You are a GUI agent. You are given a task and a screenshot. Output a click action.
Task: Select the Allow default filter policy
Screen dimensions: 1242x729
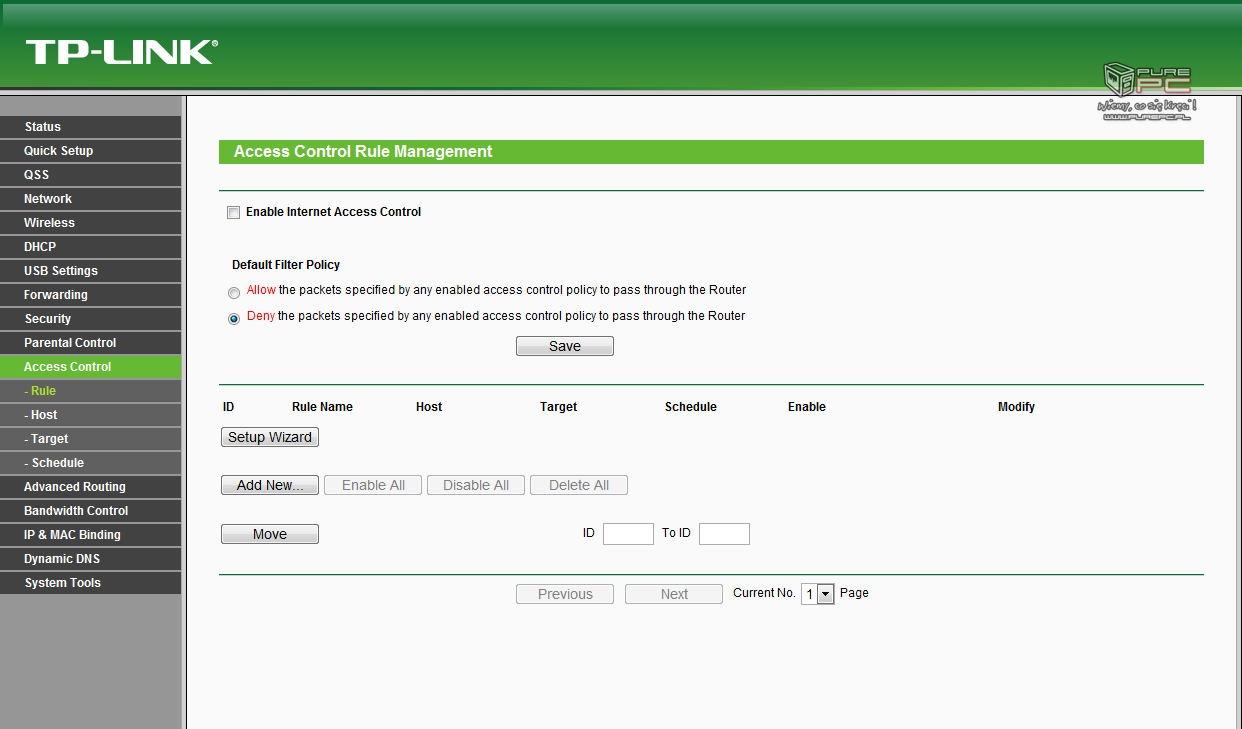tap(234, 293)
